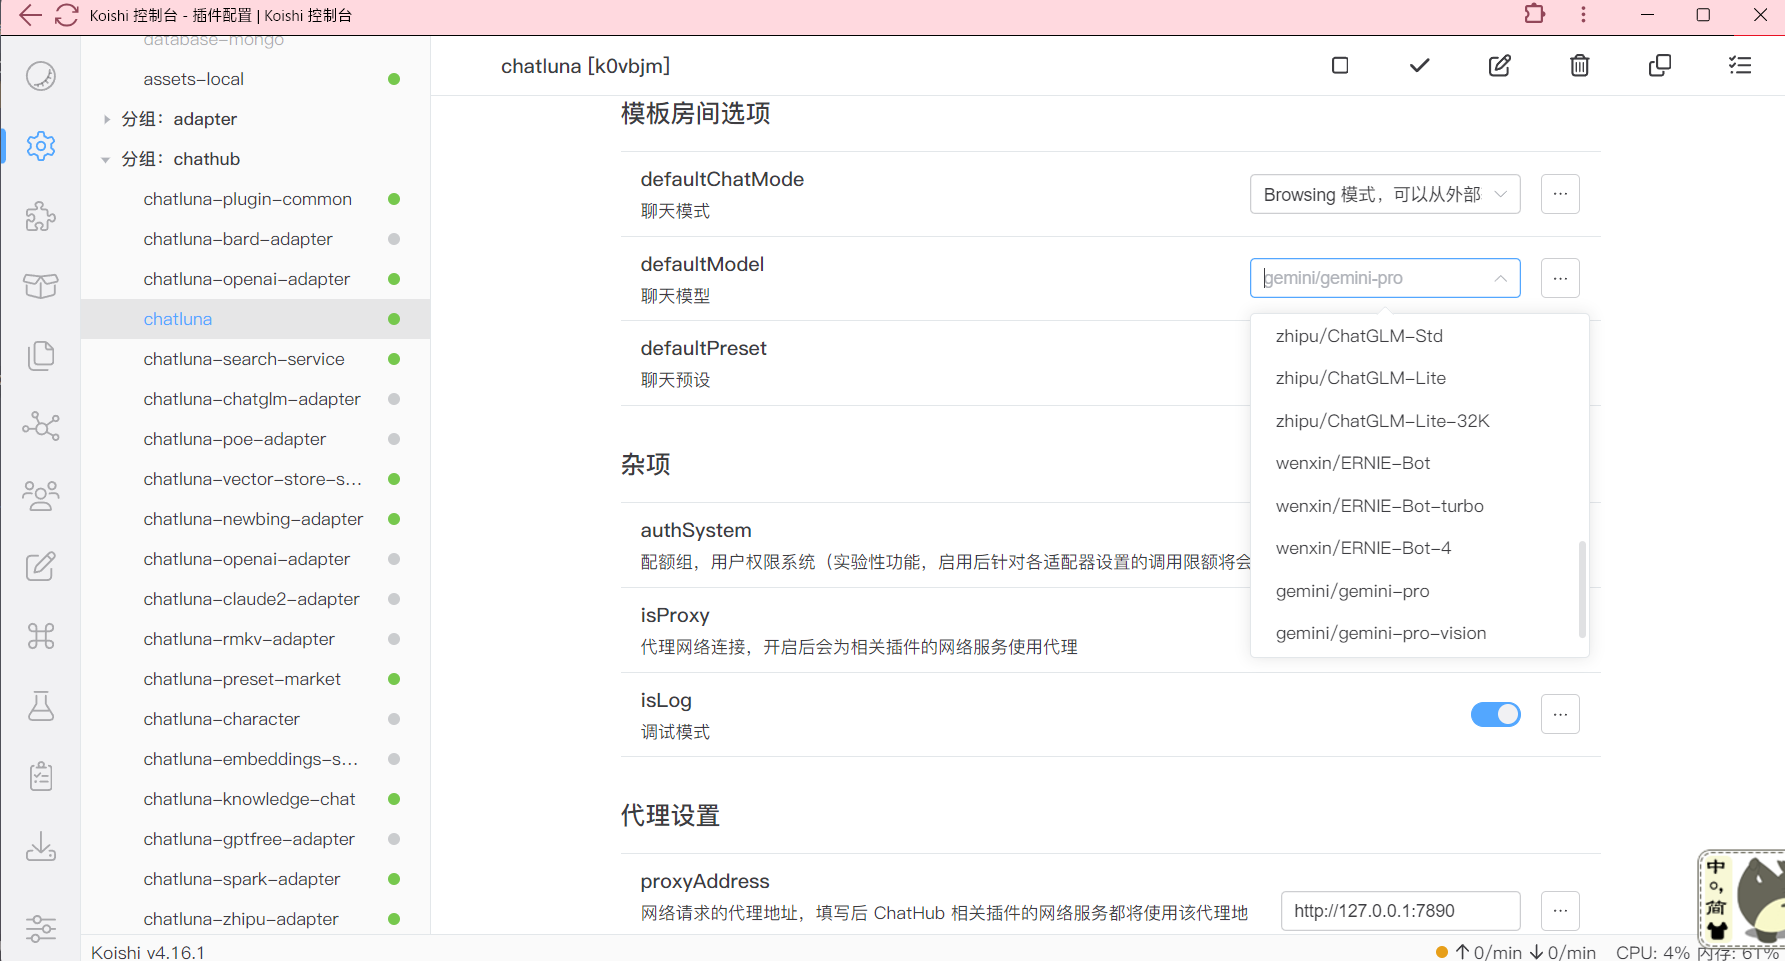Open the puzzle-piece plugin market icon
1785x961 pixels.
click(41, 216)
